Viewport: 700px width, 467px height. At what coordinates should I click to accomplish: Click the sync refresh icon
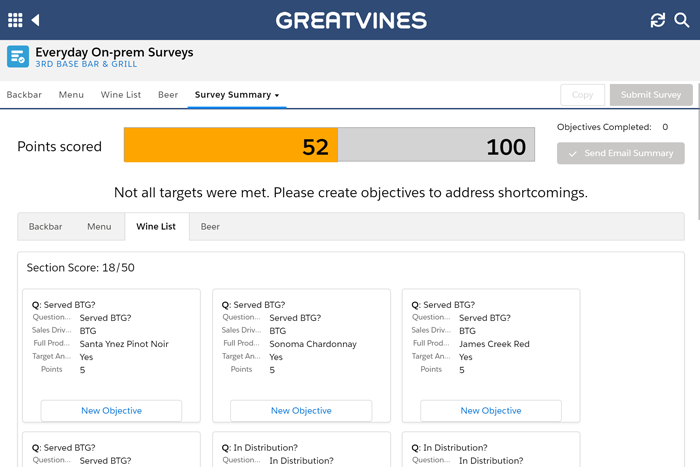[657, 20]
